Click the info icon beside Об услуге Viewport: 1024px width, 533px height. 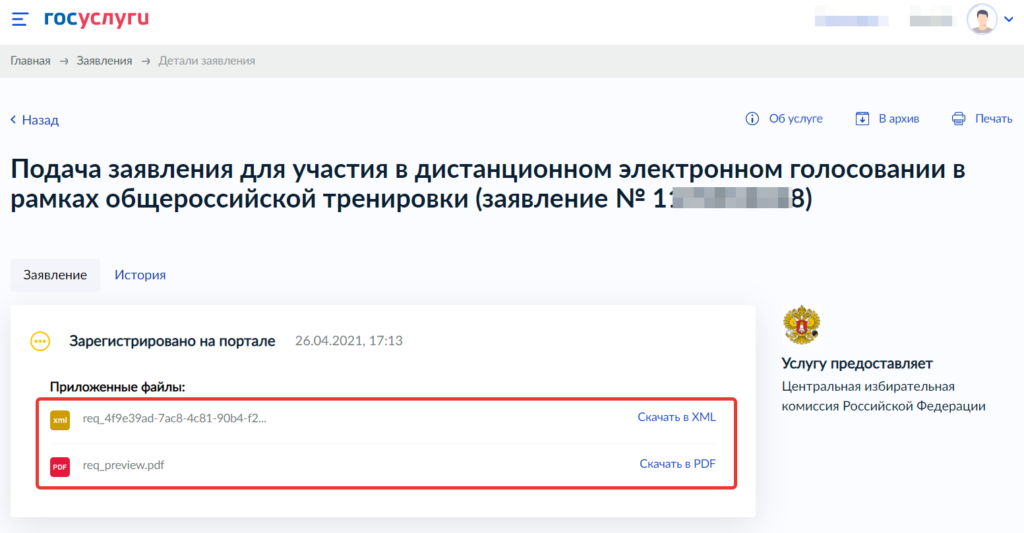click(753, 119)
